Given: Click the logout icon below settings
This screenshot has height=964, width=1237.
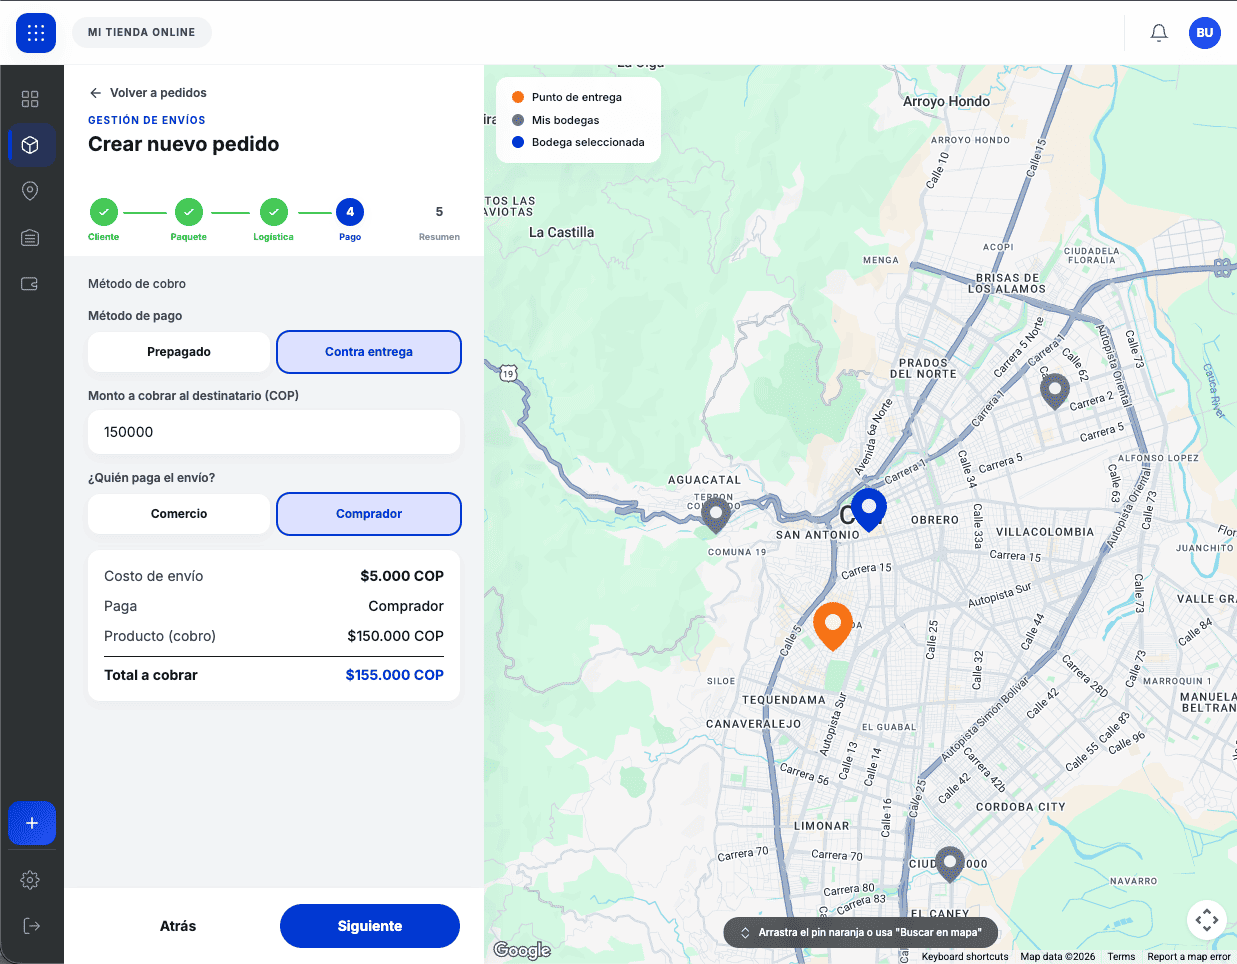Looking at the screenshot, I should 30,925.
